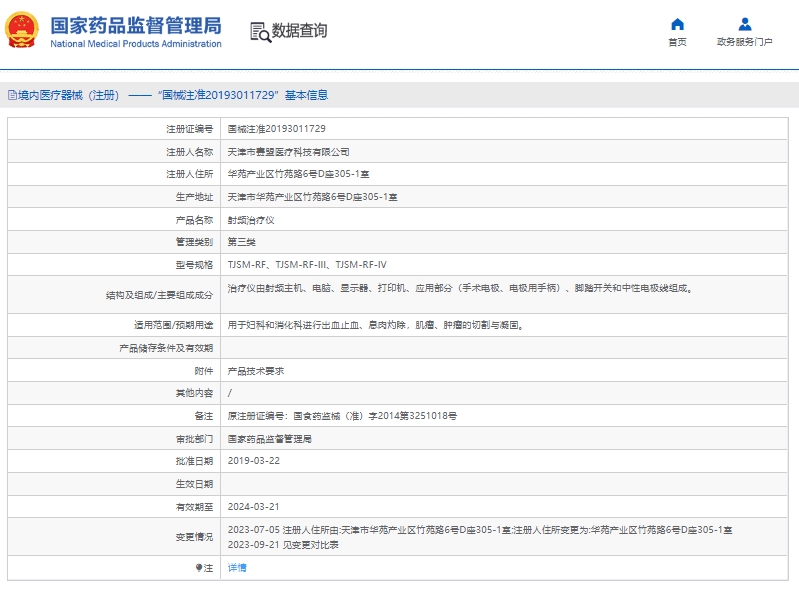Select management category 第三类

(x=242, y=242)
